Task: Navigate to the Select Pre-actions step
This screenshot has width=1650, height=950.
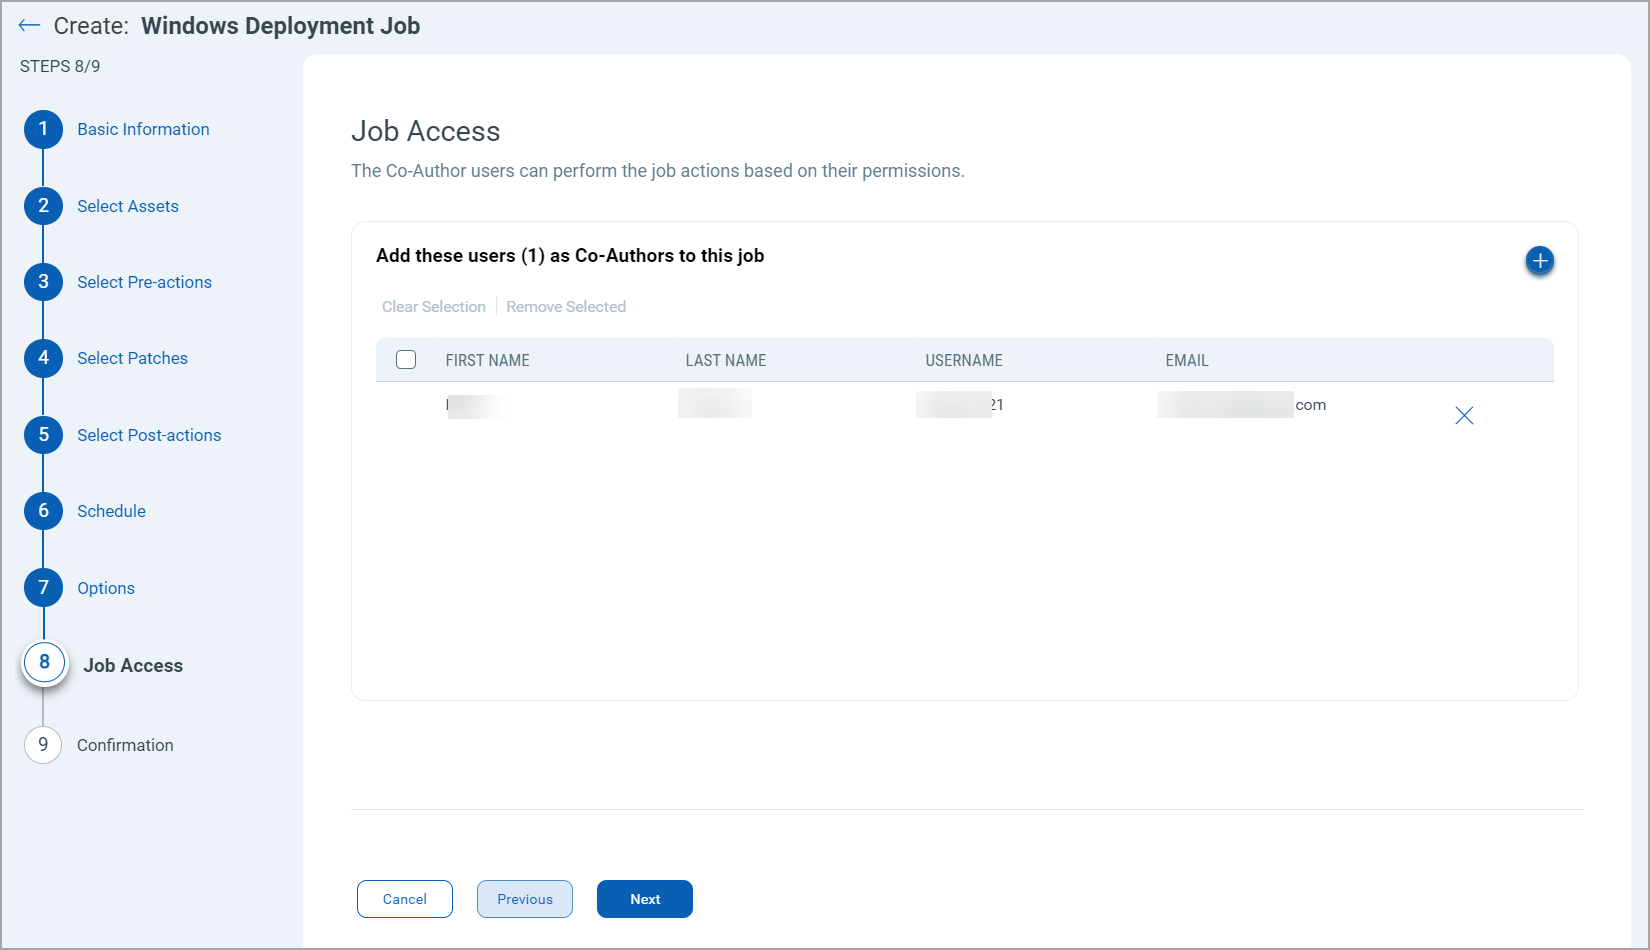Action: click(x=144, y=282)
